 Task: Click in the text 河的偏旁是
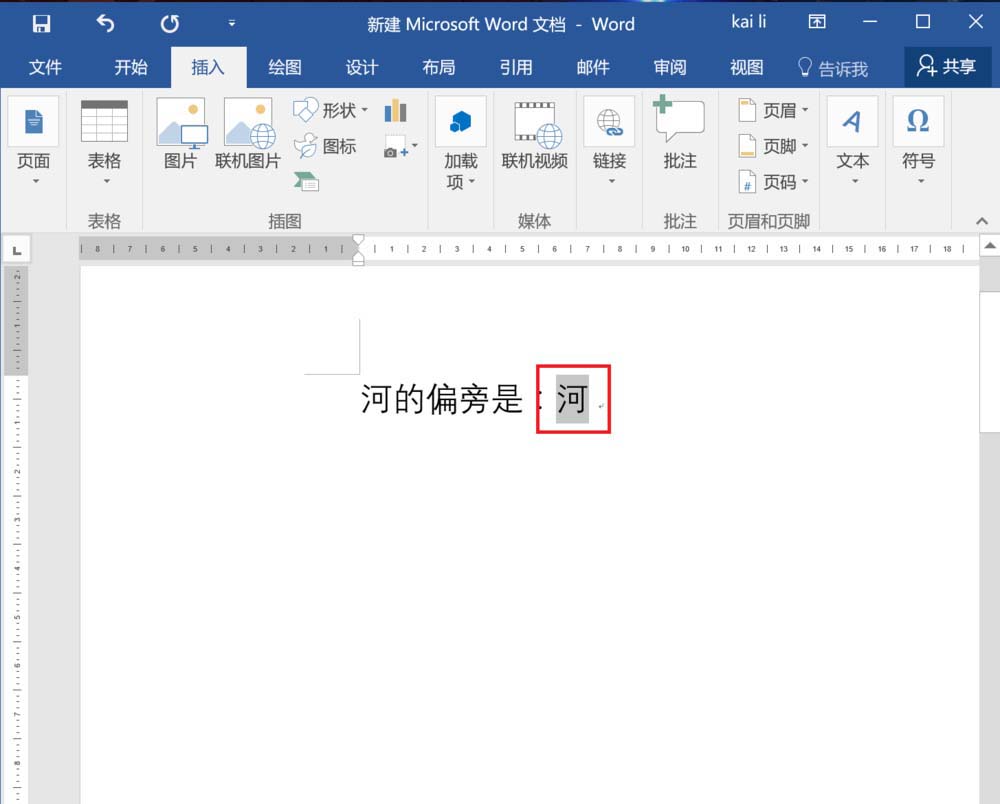pos(441,399)
